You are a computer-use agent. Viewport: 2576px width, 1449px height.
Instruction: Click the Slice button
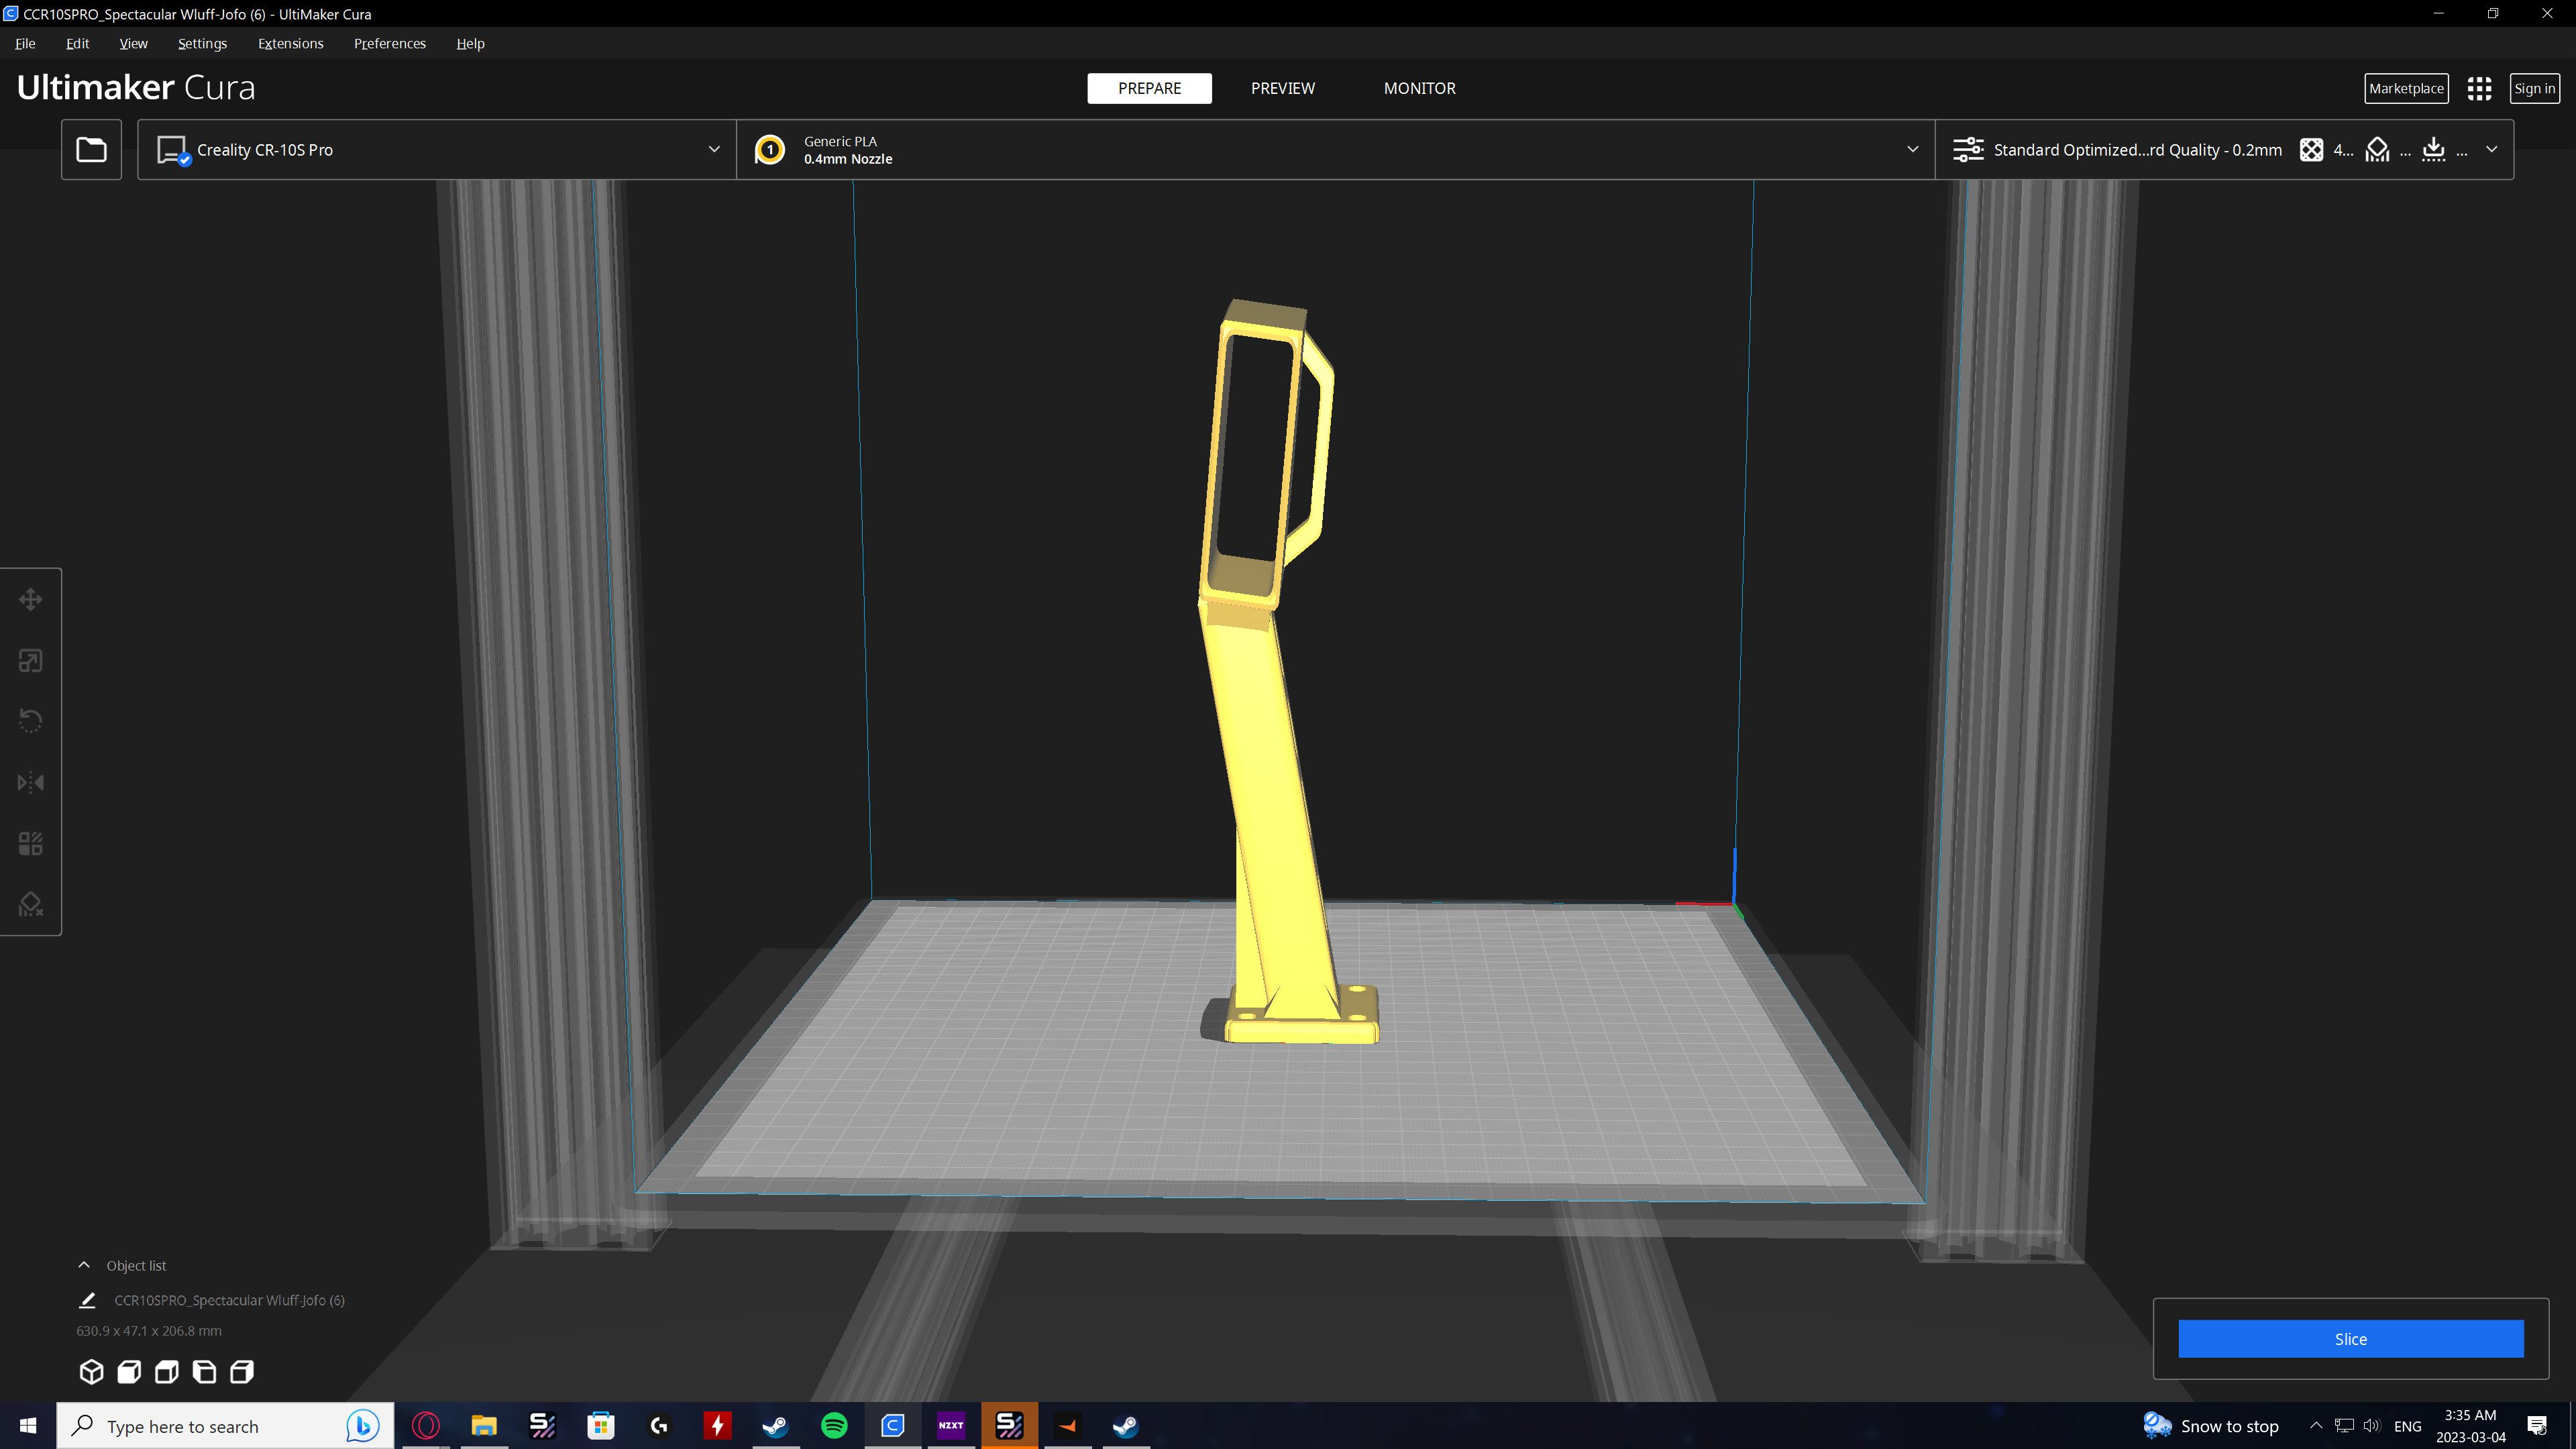(x=2350, y=1339)
